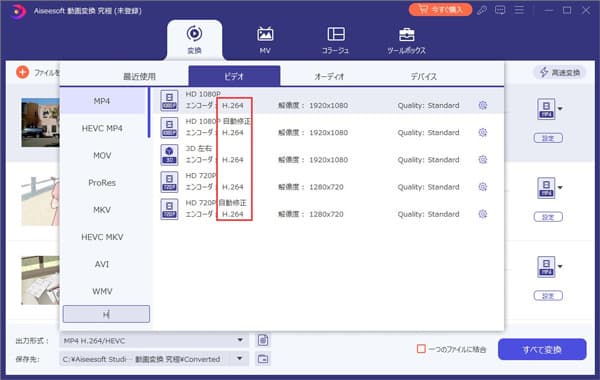
Task: Open the MV tab
Action: pos(265,40)
